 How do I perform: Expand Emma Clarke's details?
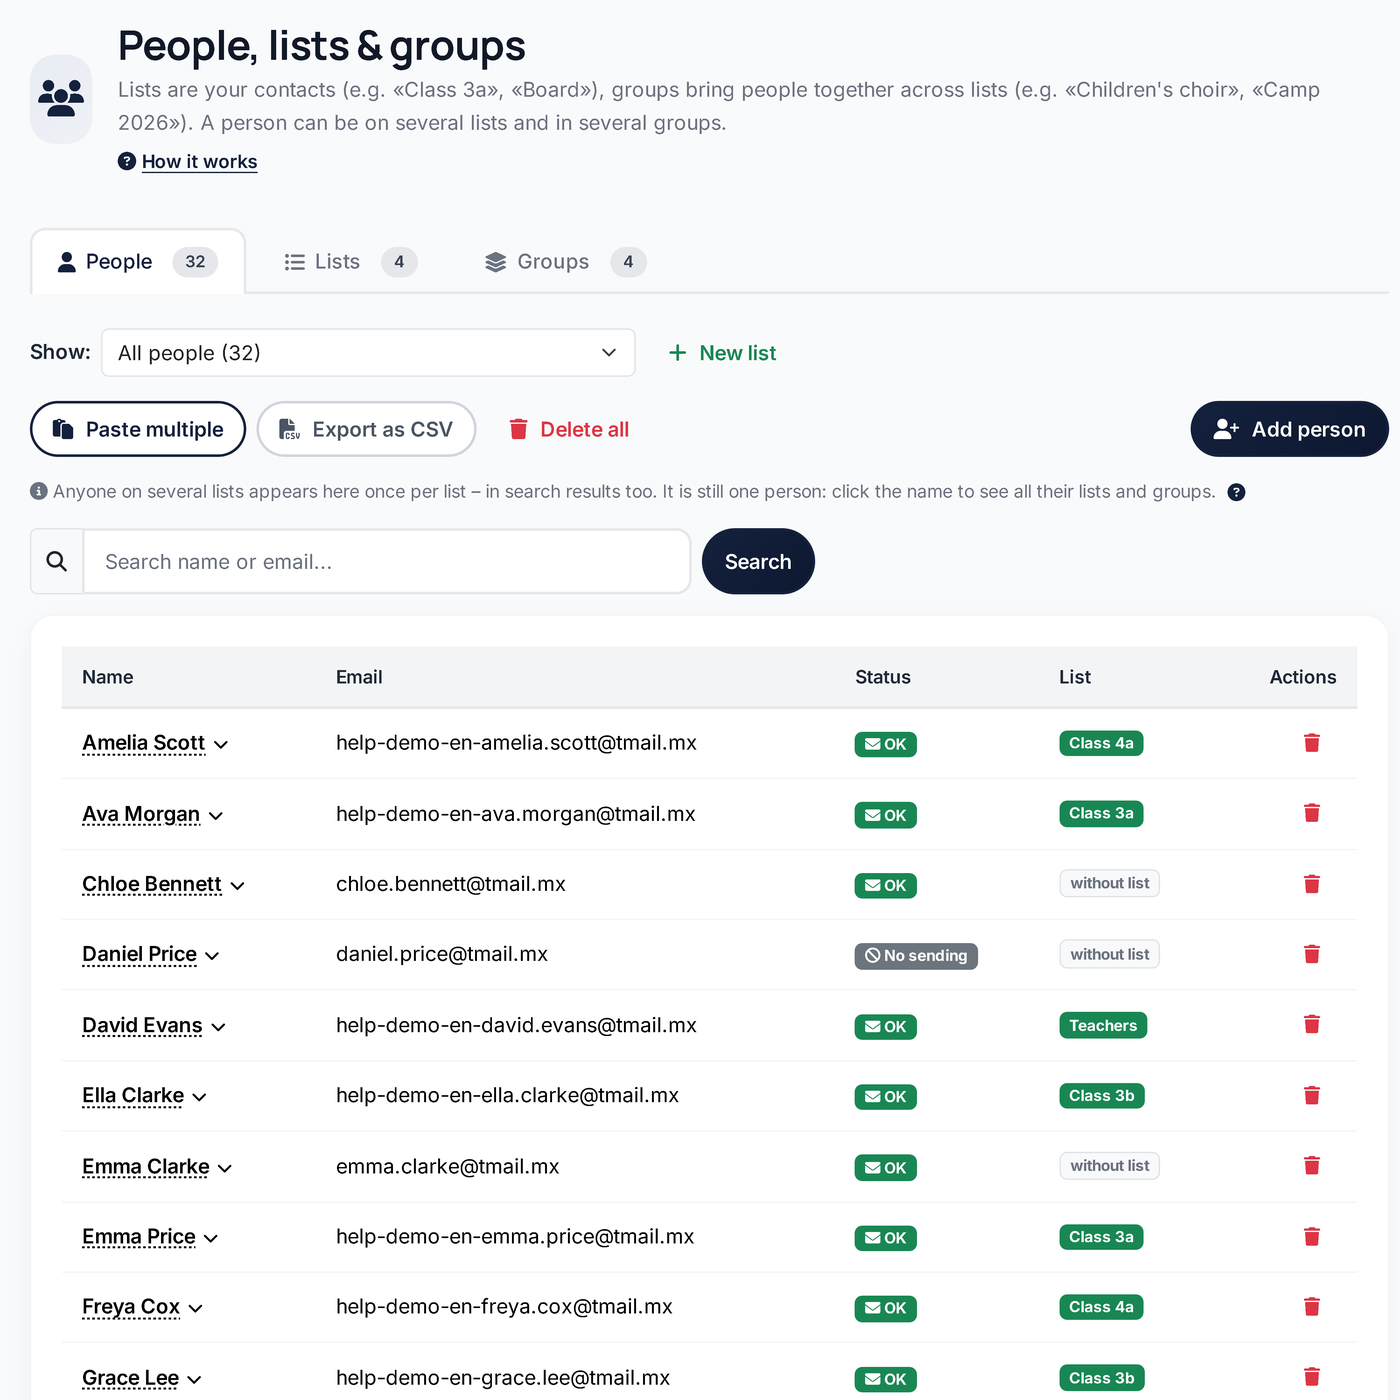(x=225, y=1168)
